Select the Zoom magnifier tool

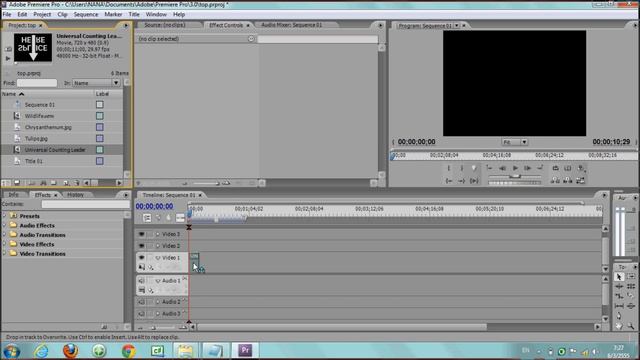631,326
